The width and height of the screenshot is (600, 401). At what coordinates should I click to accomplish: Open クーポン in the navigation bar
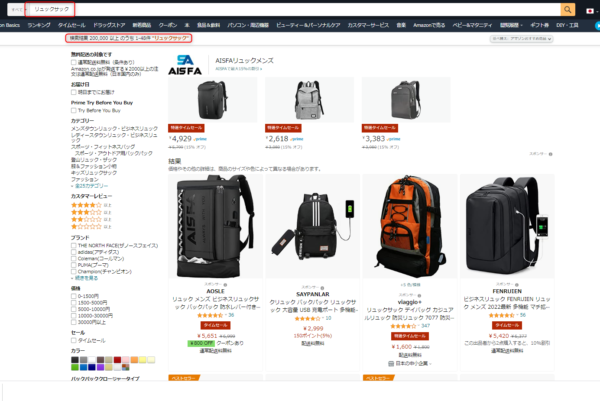pos(168,25)
